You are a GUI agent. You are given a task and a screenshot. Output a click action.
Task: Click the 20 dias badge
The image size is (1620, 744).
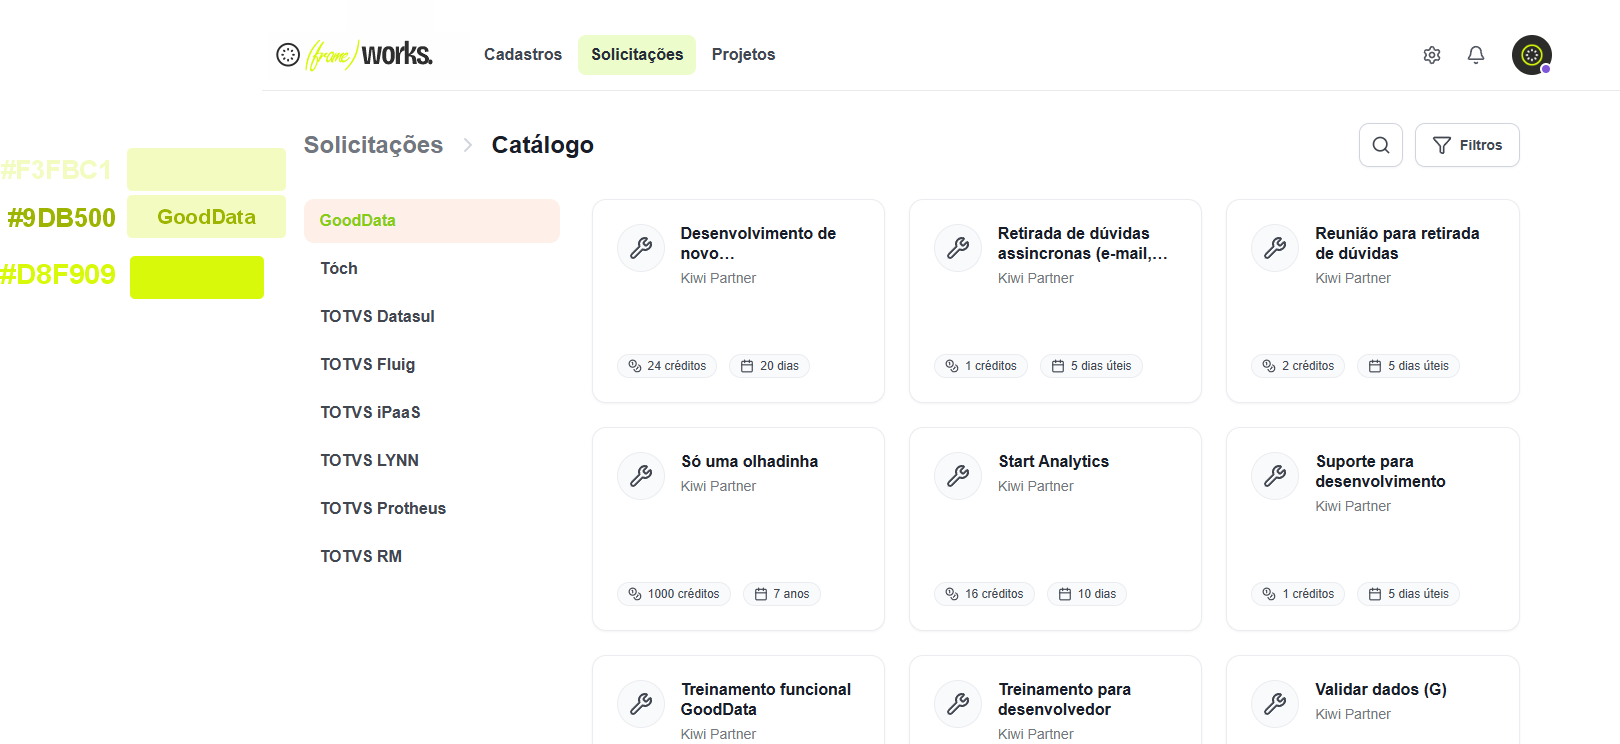pos(769,366)
